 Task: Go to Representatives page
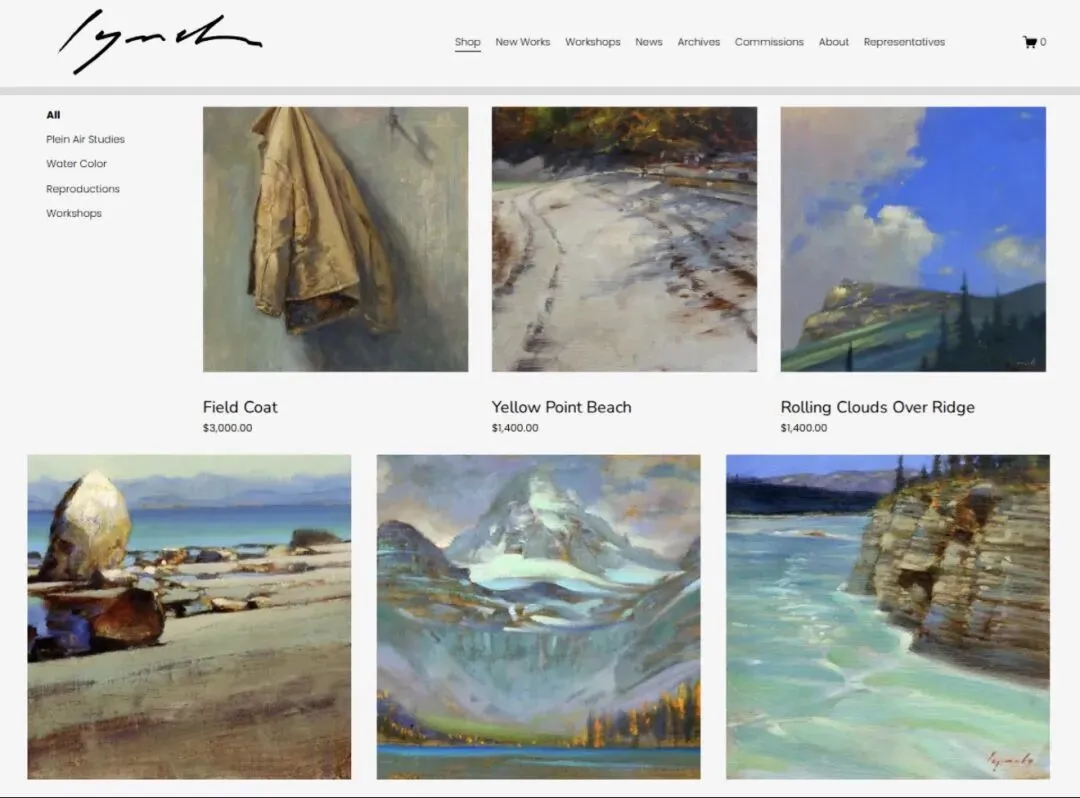pyautogui.click(x=904, y=42)
